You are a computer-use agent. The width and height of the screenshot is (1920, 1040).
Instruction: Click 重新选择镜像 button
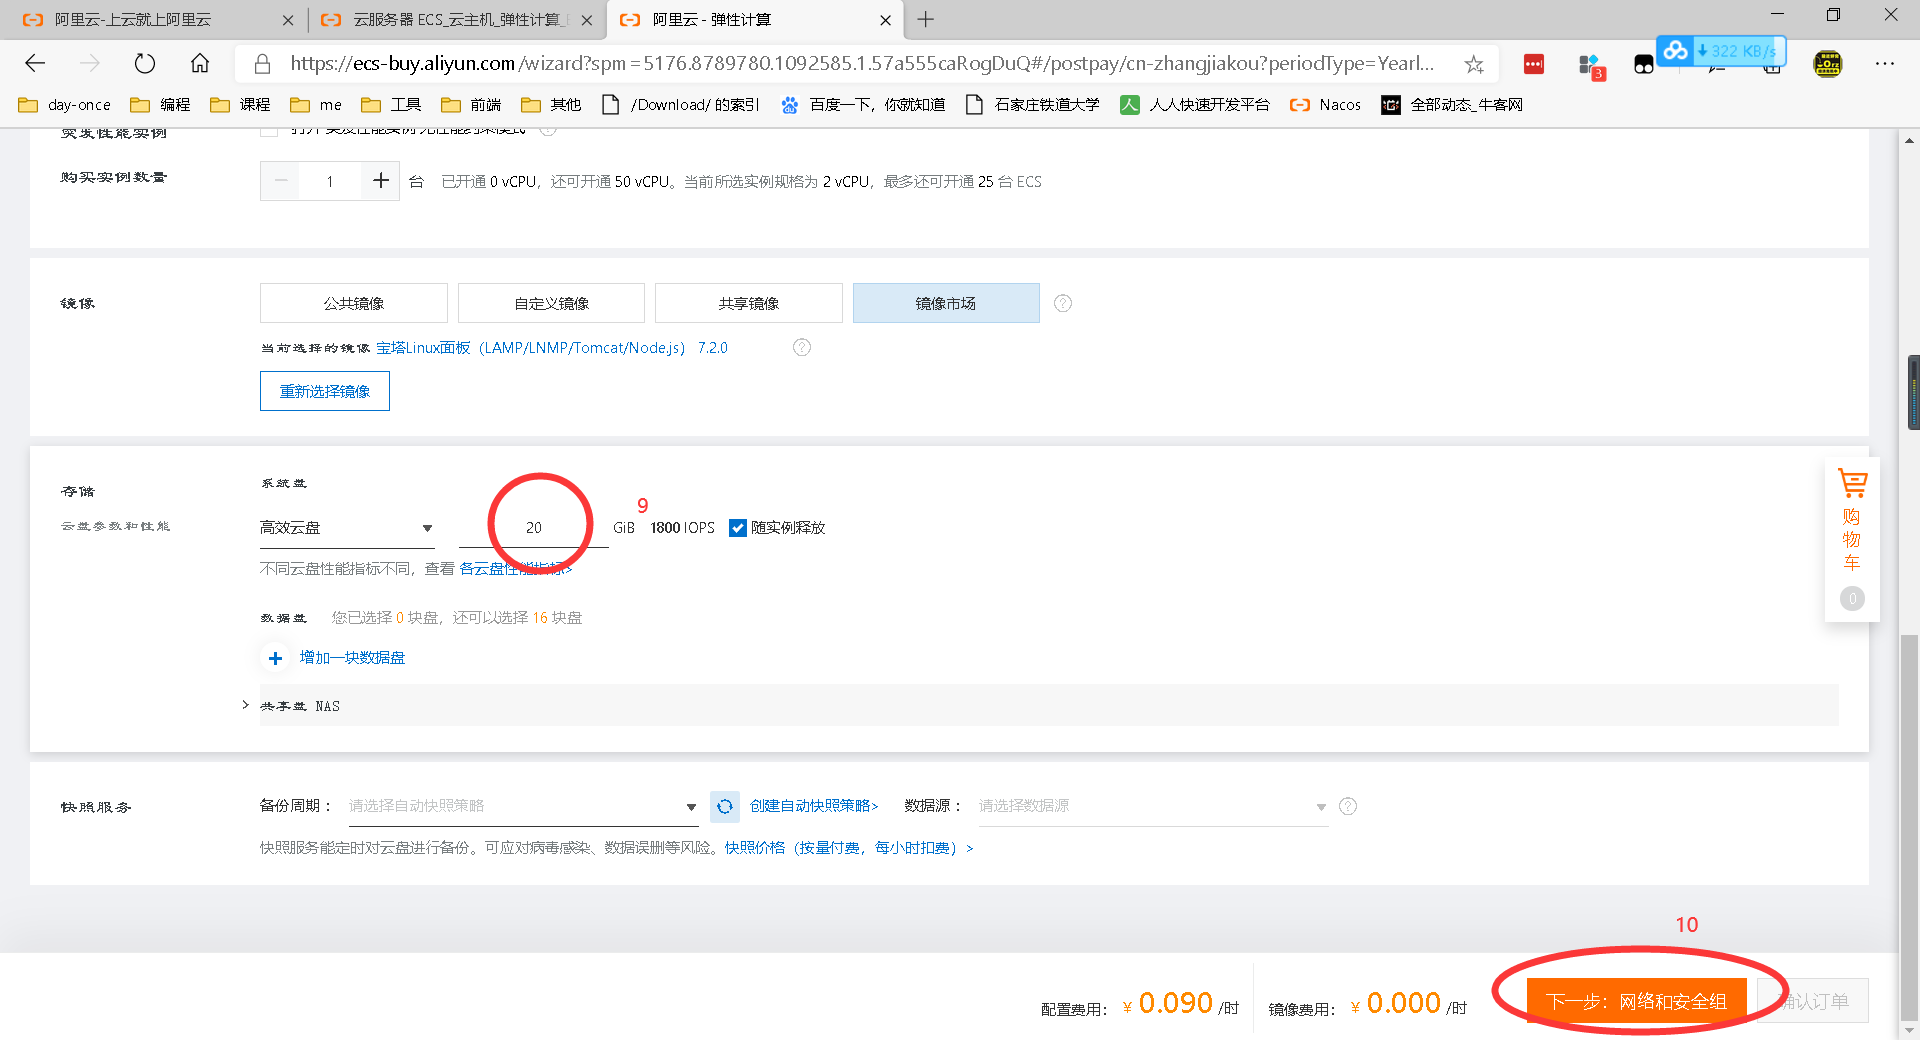tap(325, 391)
